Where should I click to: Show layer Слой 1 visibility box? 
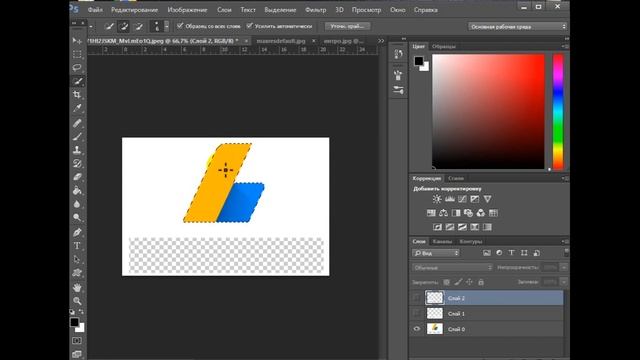[x=417, y=313]
